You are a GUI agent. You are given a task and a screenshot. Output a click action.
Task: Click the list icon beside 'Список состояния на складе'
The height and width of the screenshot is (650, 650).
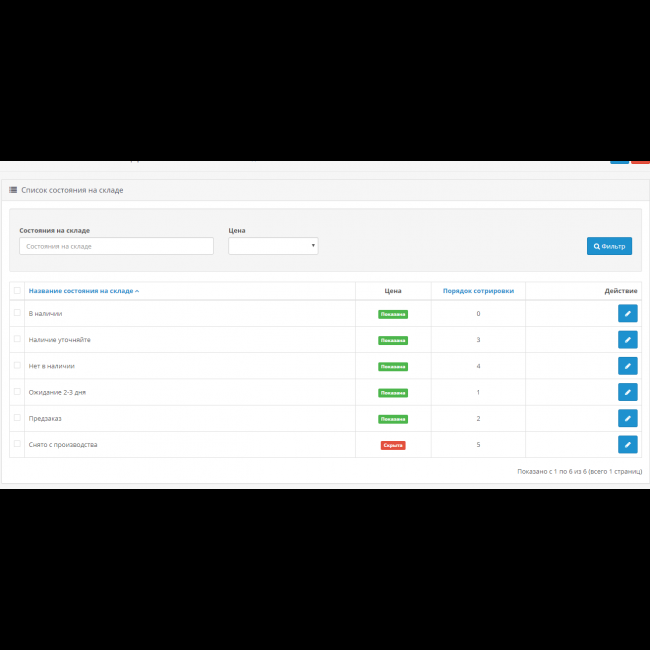(13, 189)
